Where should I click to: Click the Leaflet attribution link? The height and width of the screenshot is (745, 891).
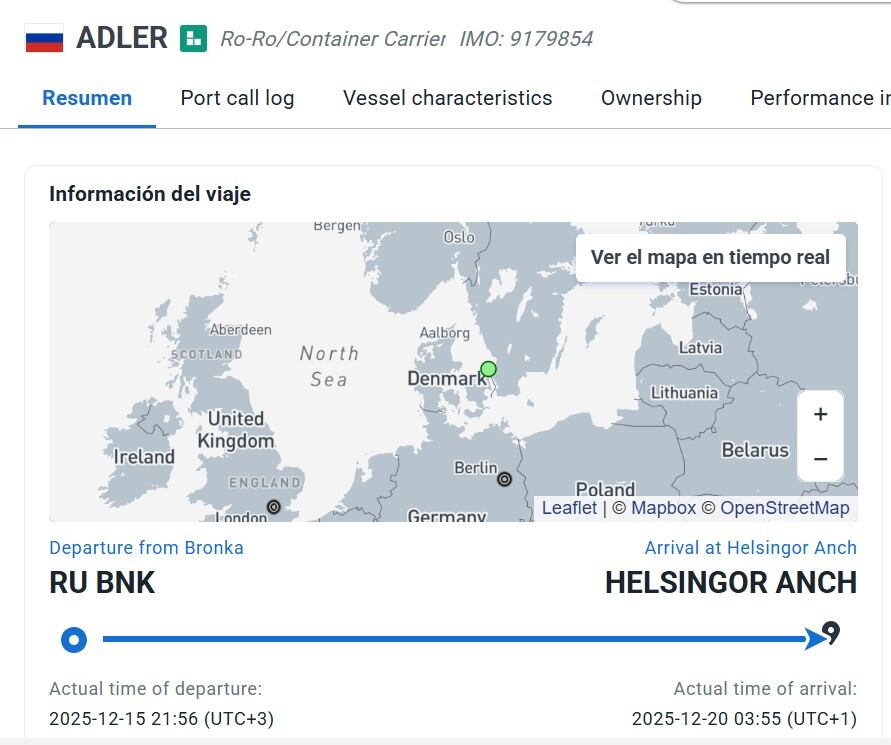coord(570,508)
